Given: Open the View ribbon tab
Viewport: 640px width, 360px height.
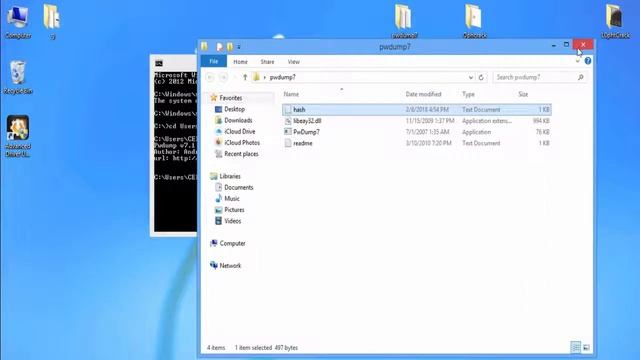Looking at the screenshot, I should click(x=293, y=62).
